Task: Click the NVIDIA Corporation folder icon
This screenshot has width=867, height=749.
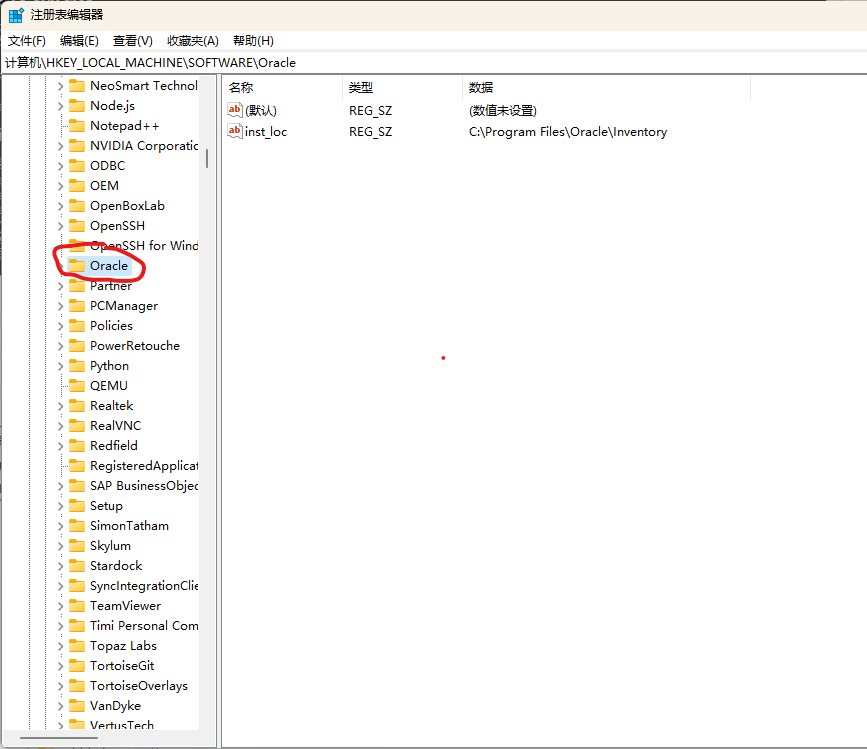Action: coord(77,145)
